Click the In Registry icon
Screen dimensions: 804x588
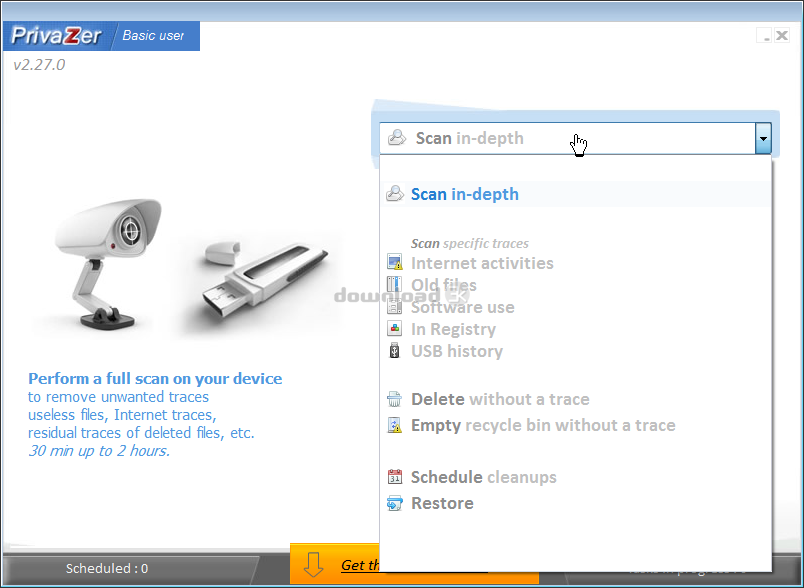pos(394,329)
